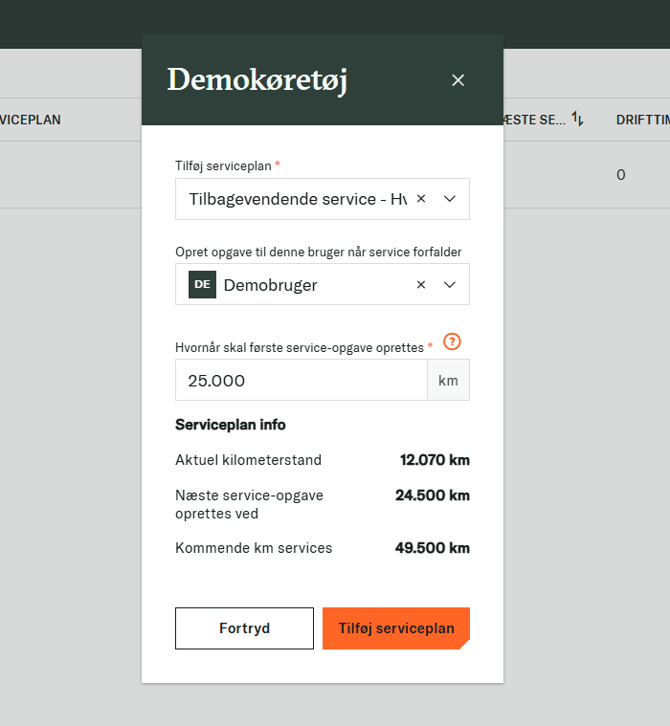Click the Fortryd button
Viewport: 670px width, 726px height.
[x=244, y=628]
